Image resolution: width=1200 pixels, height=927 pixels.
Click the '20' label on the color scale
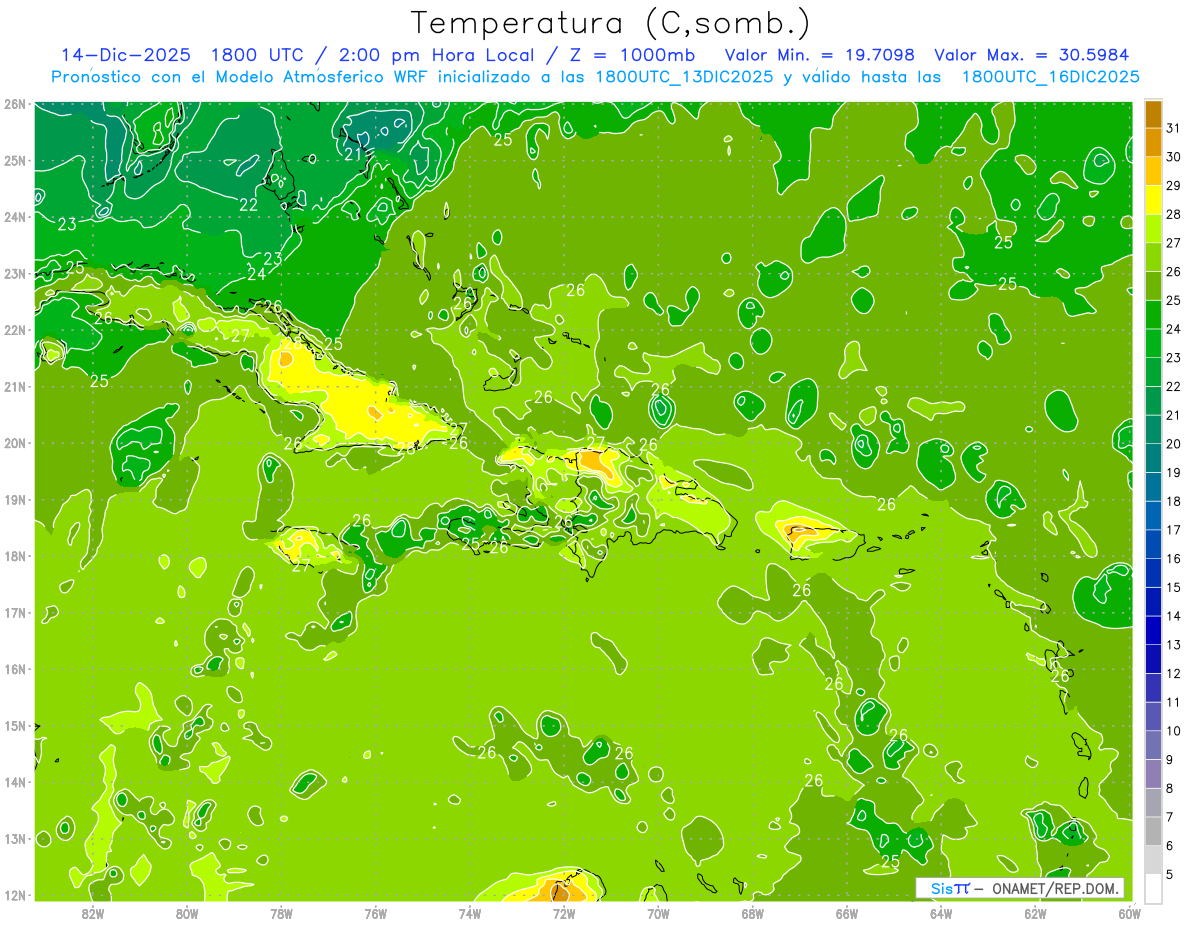click(x=1173, y=444)
